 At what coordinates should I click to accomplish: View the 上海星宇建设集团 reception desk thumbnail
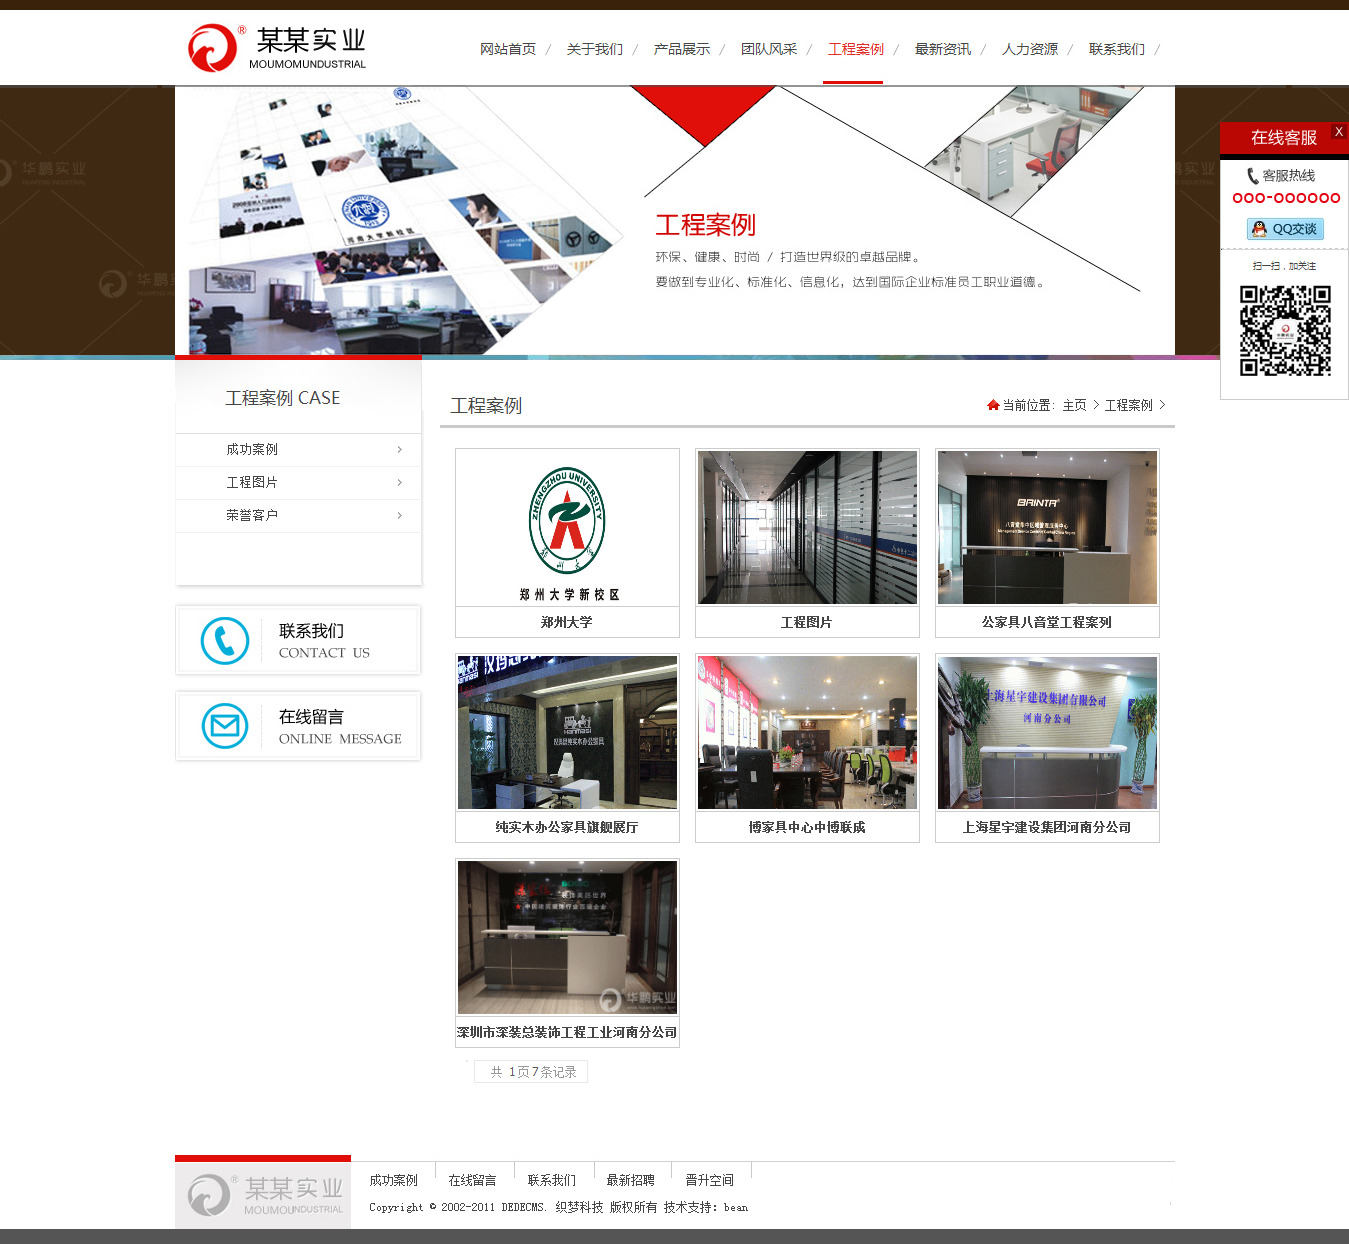(x=1047, y=733)
